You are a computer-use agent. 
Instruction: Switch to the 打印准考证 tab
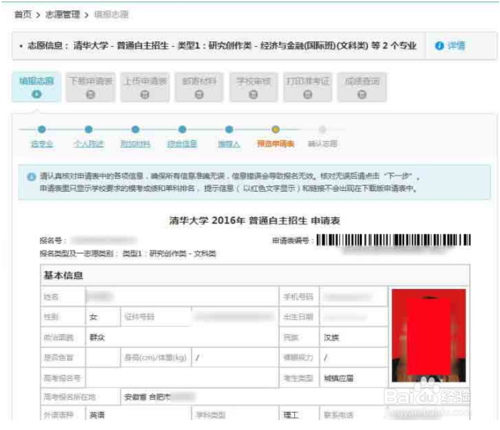[x=308, y=87]
